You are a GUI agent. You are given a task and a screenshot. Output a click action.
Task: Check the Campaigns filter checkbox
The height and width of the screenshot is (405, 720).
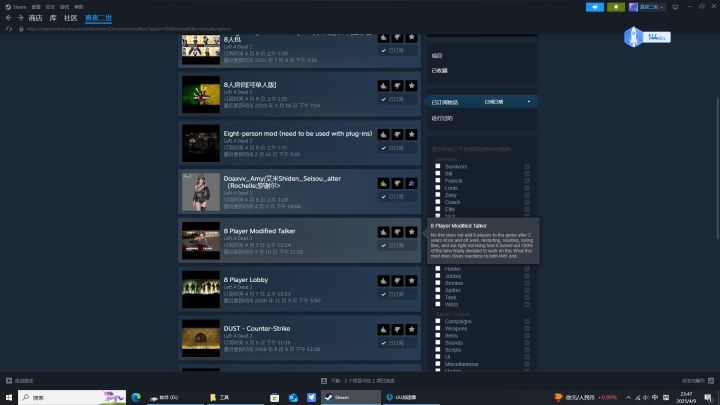tap(438, 321)
